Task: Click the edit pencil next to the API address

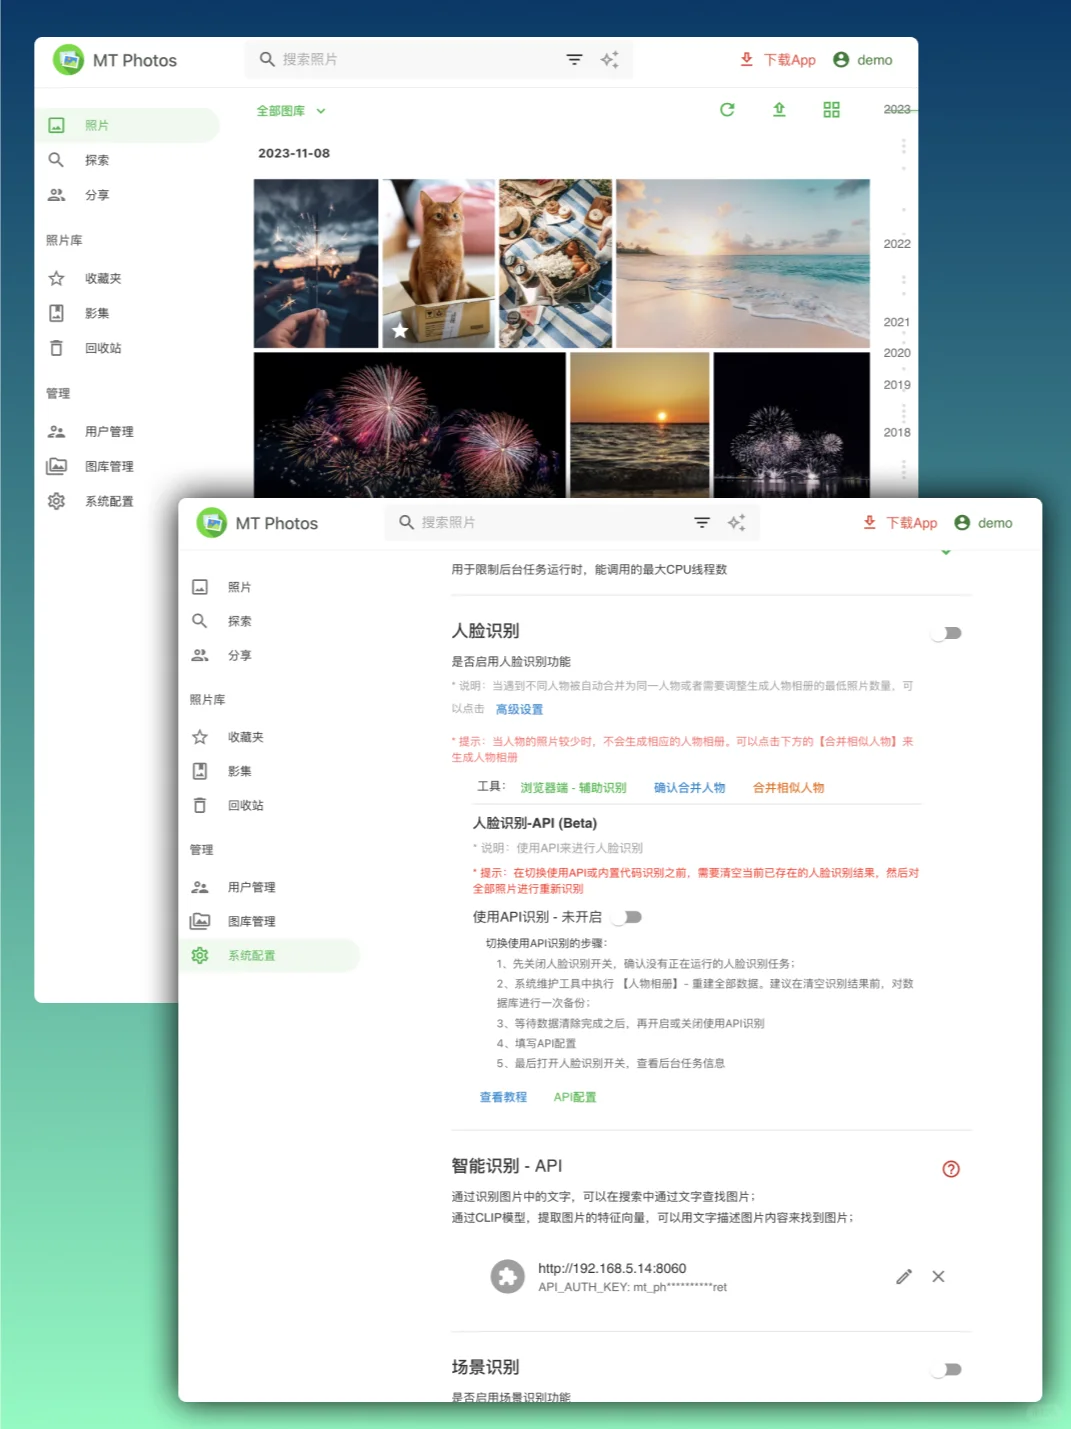Action: point(903,1277)
